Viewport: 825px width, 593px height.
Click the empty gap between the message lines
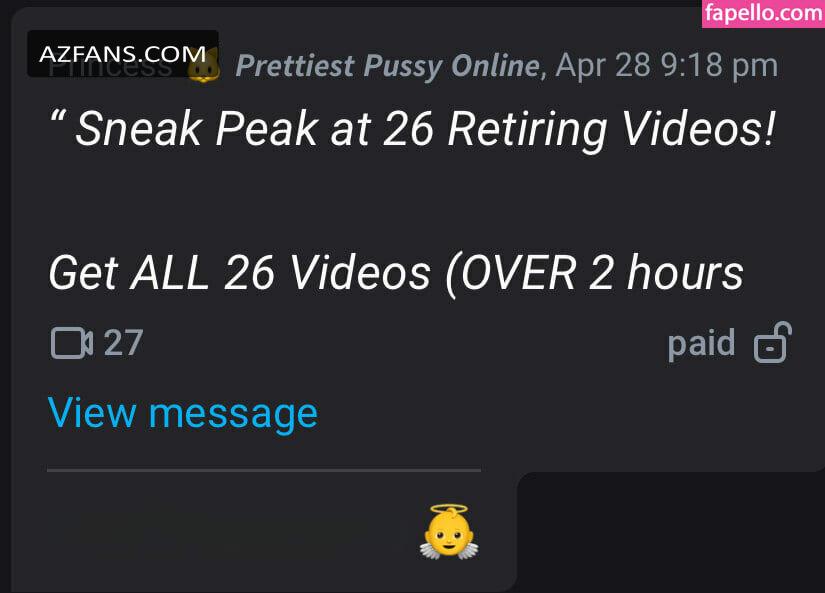[x=412, y=203]
